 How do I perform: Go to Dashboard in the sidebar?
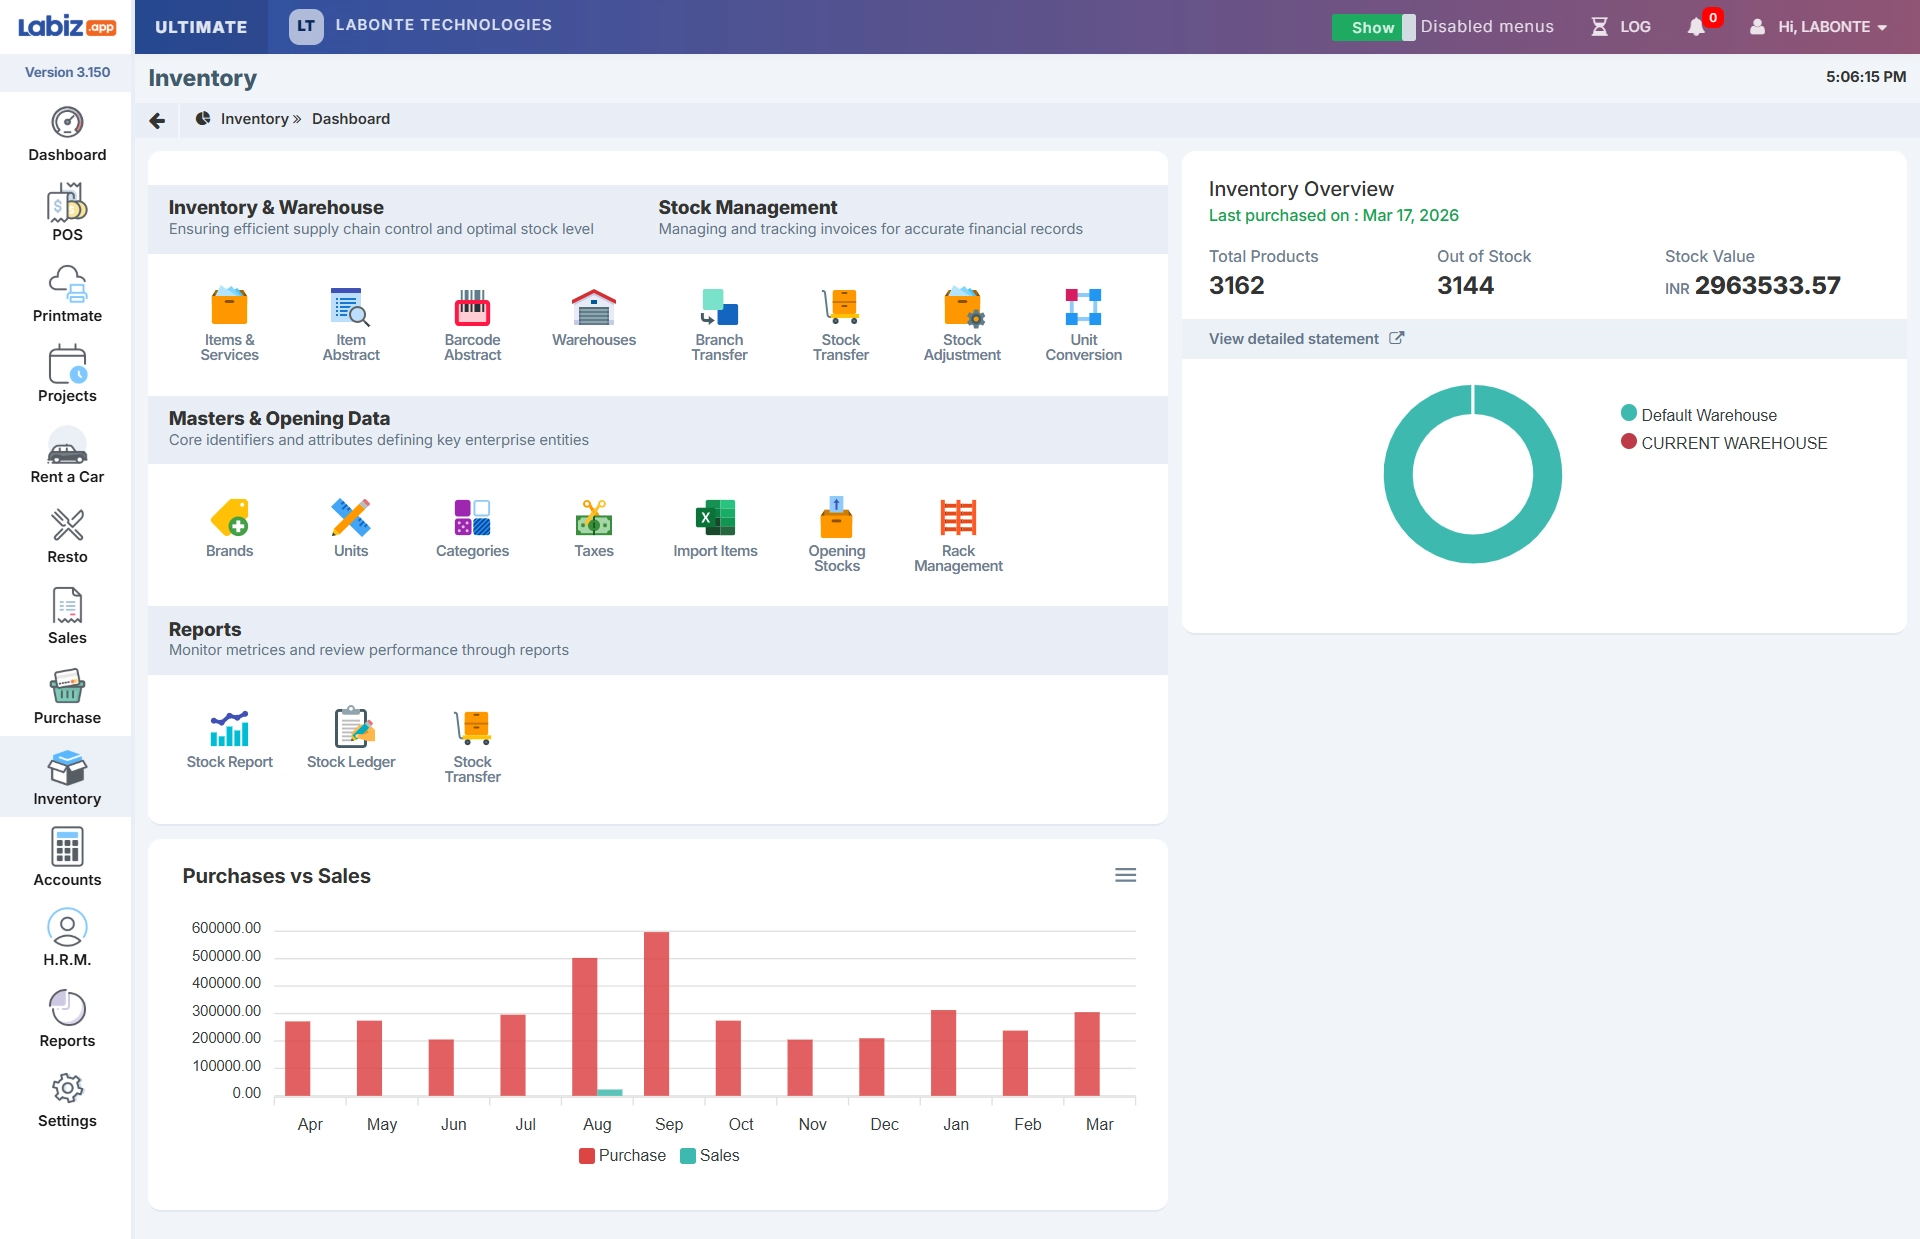[x=67, y=134]
